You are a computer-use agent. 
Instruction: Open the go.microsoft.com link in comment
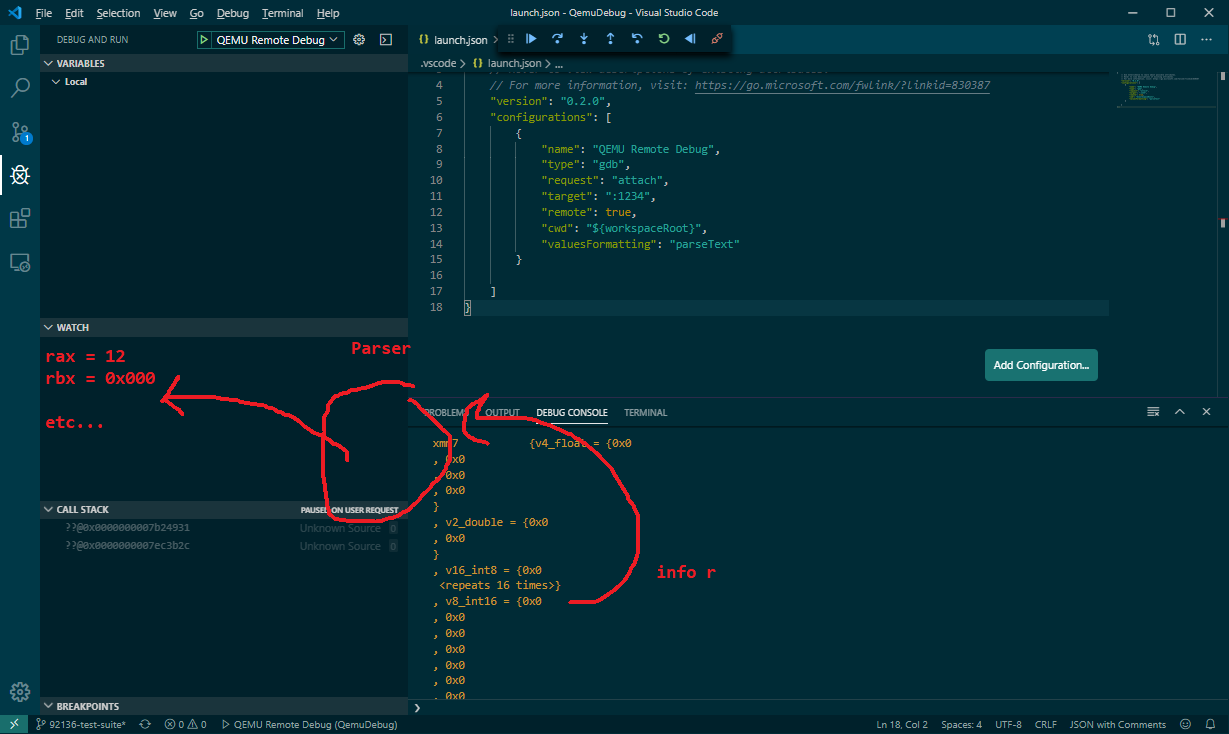[842, 85]
